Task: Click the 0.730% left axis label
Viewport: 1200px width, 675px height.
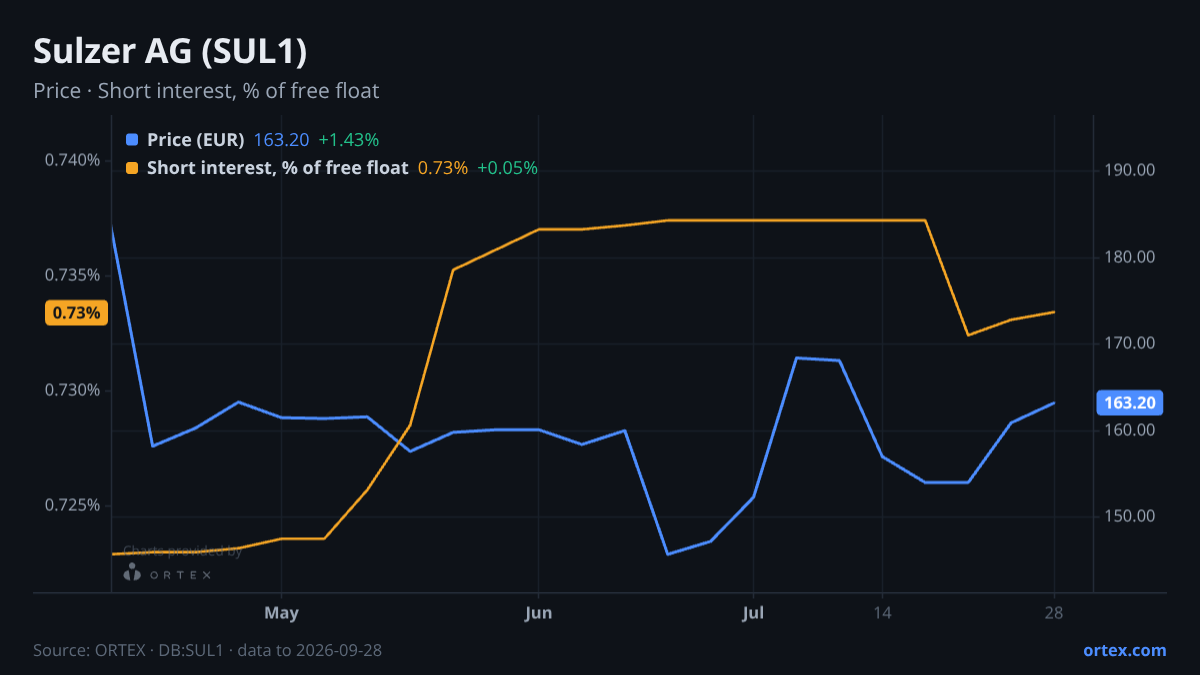Action: pos(73,390)
